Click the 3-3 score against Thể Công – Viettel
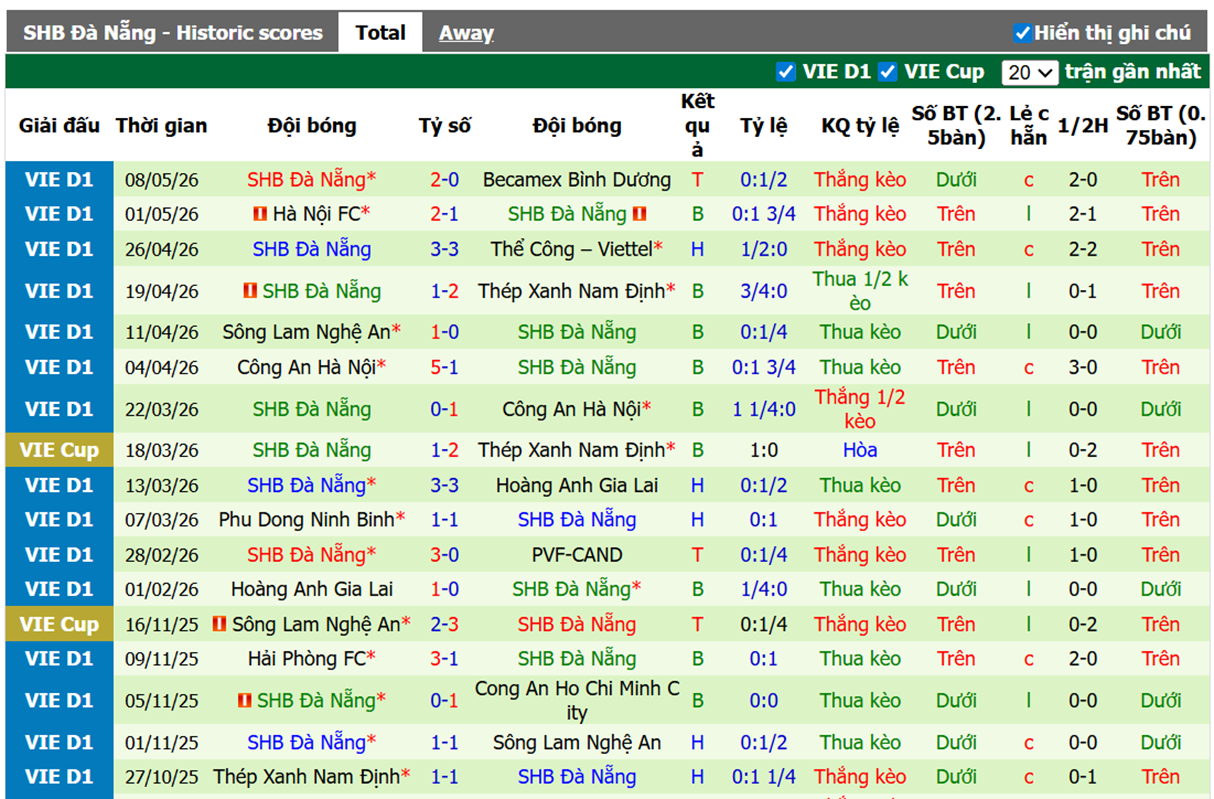Image resolution: width=1214 pixels, height=799 pixels. coord(445,249)
